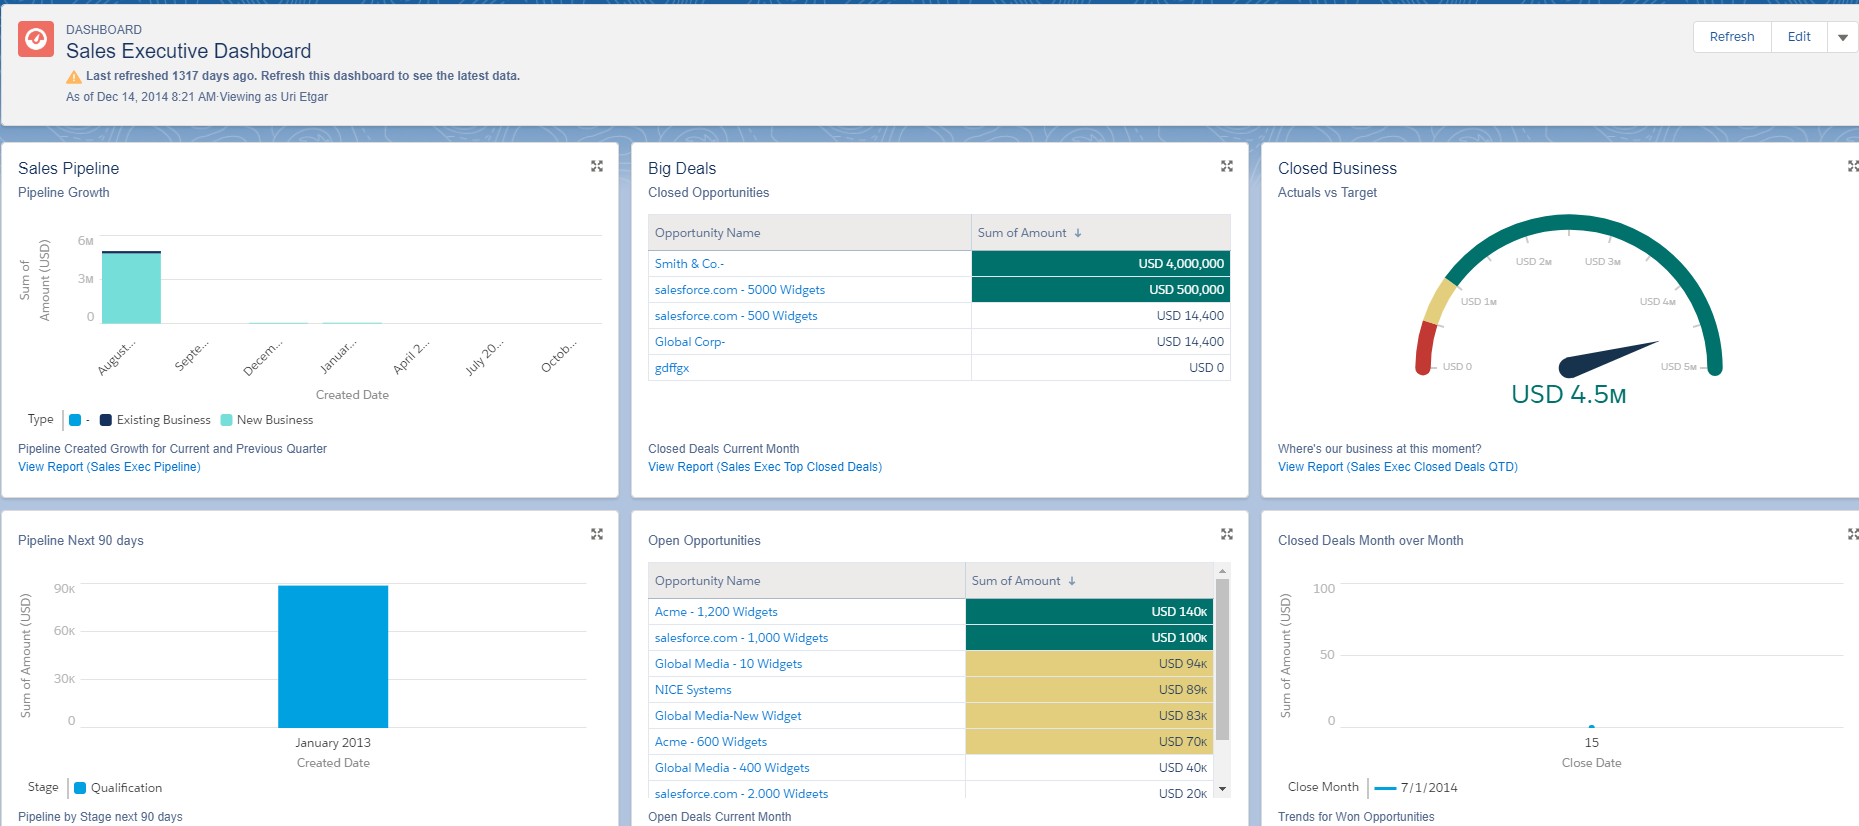Open salesforce.com - 5000 Widgets opportunity
Screen dimensions: 1859x826
tap(740, 290)
